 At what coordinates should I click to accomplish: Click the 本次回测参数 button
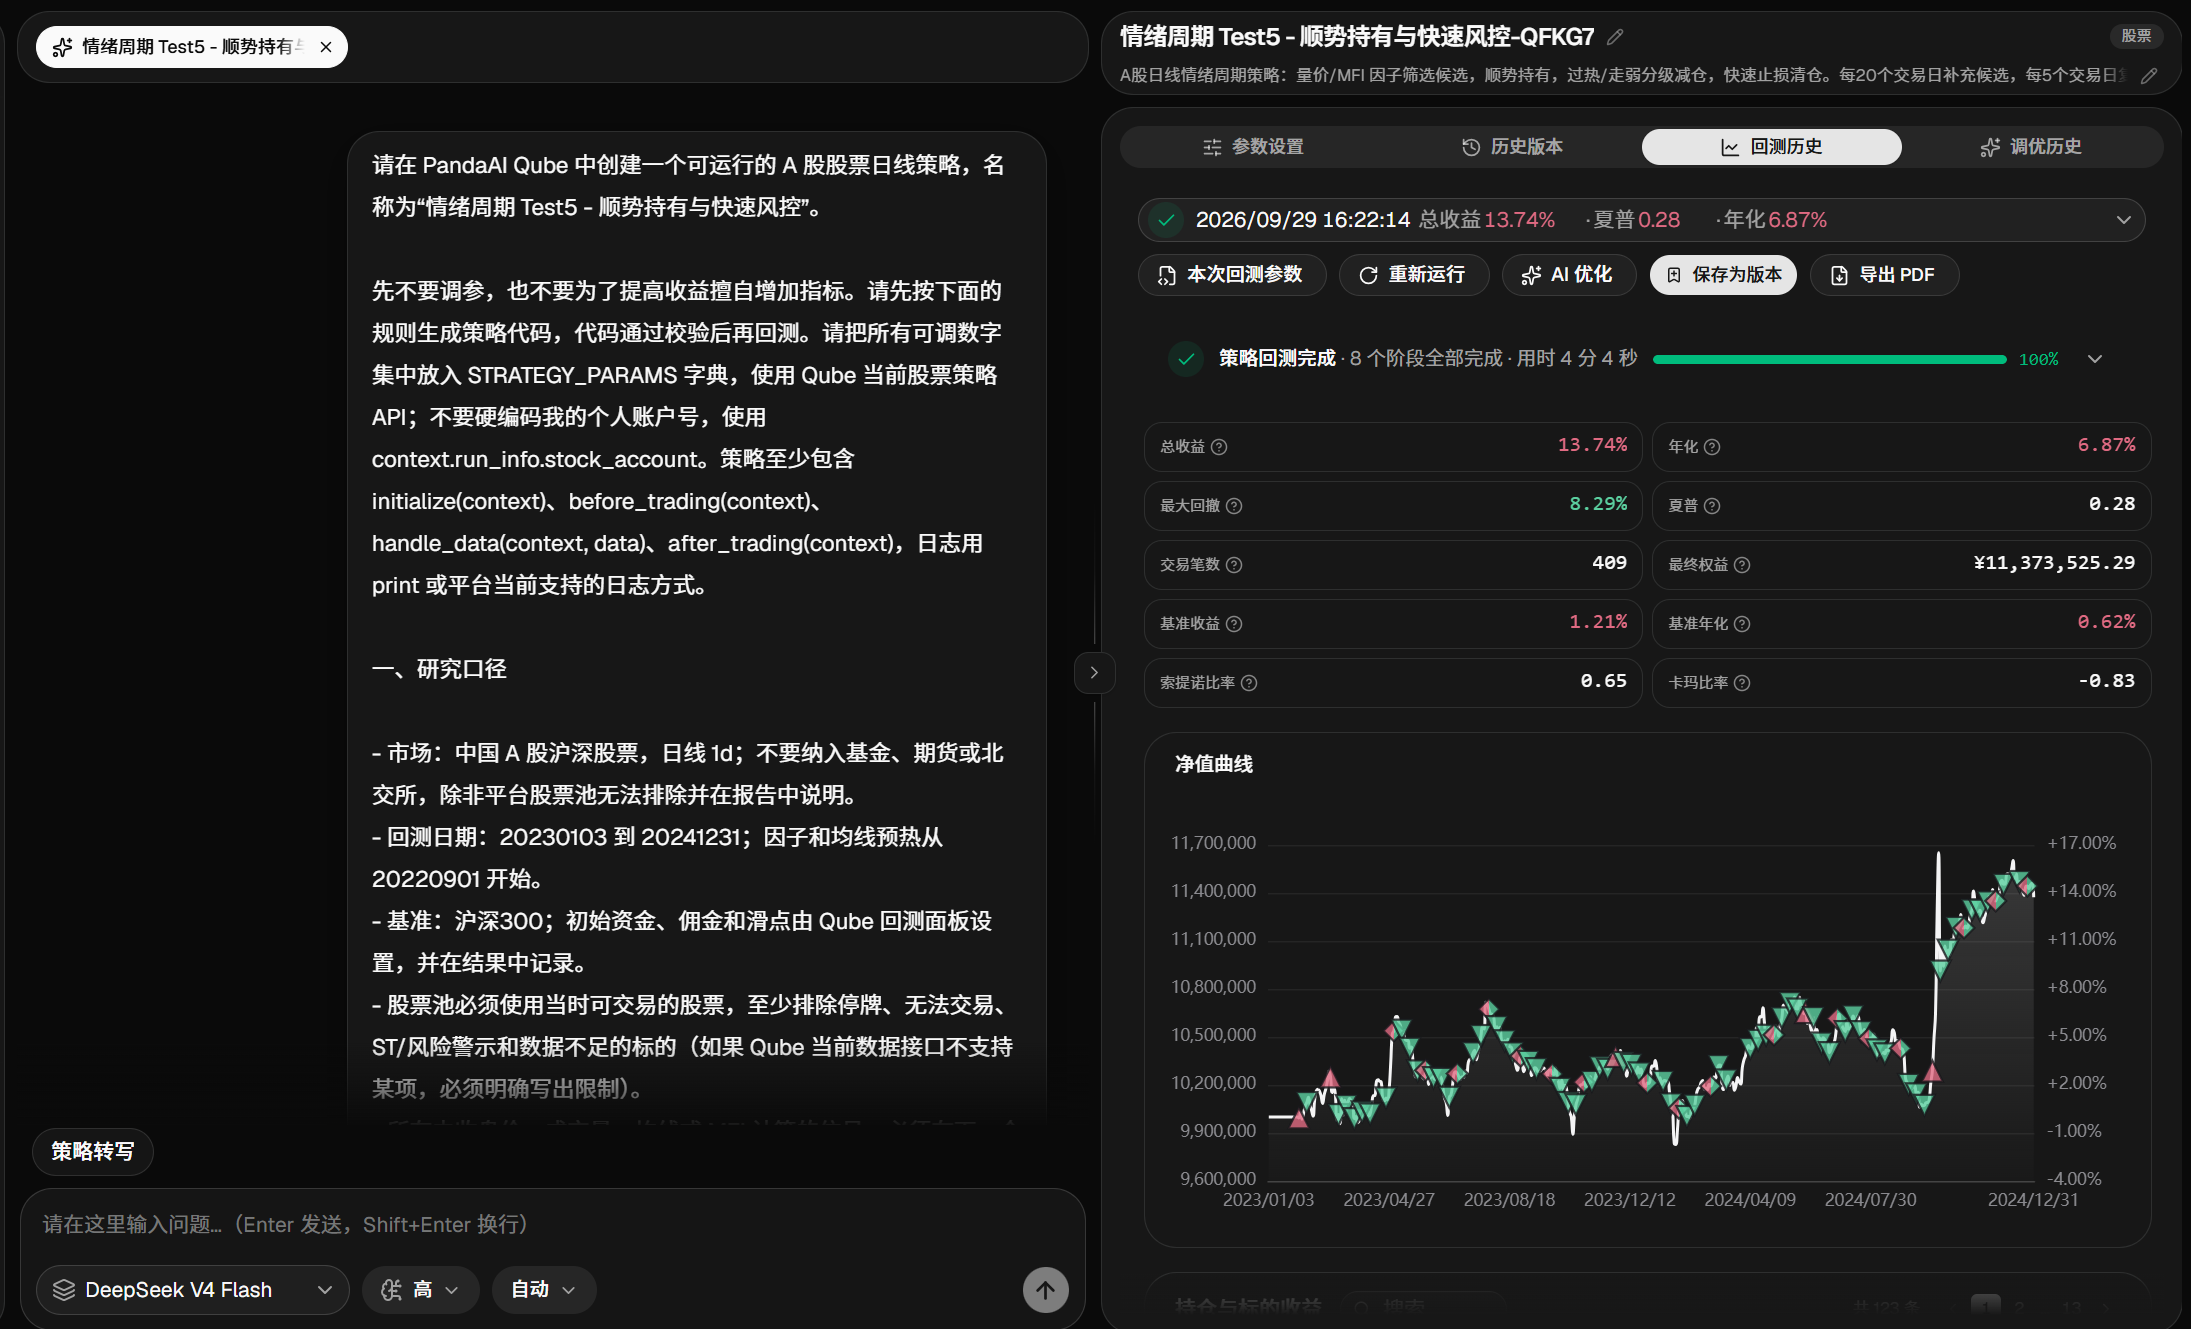click(x=1231, y=275)
